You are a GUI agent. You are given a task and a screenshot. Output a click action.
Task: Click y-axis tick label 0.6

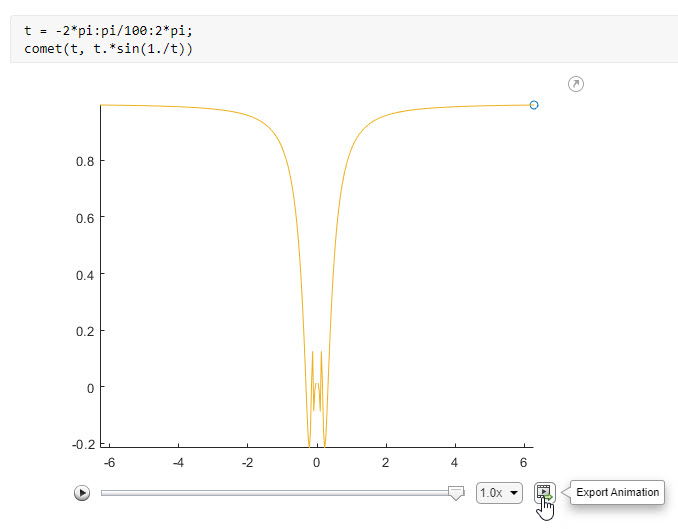85,218
